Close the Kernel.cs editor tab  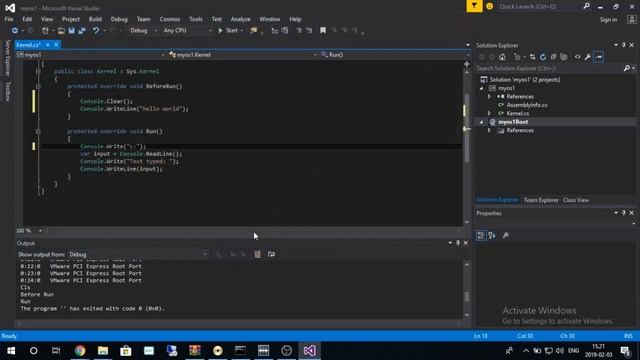(x=56, y=44)
